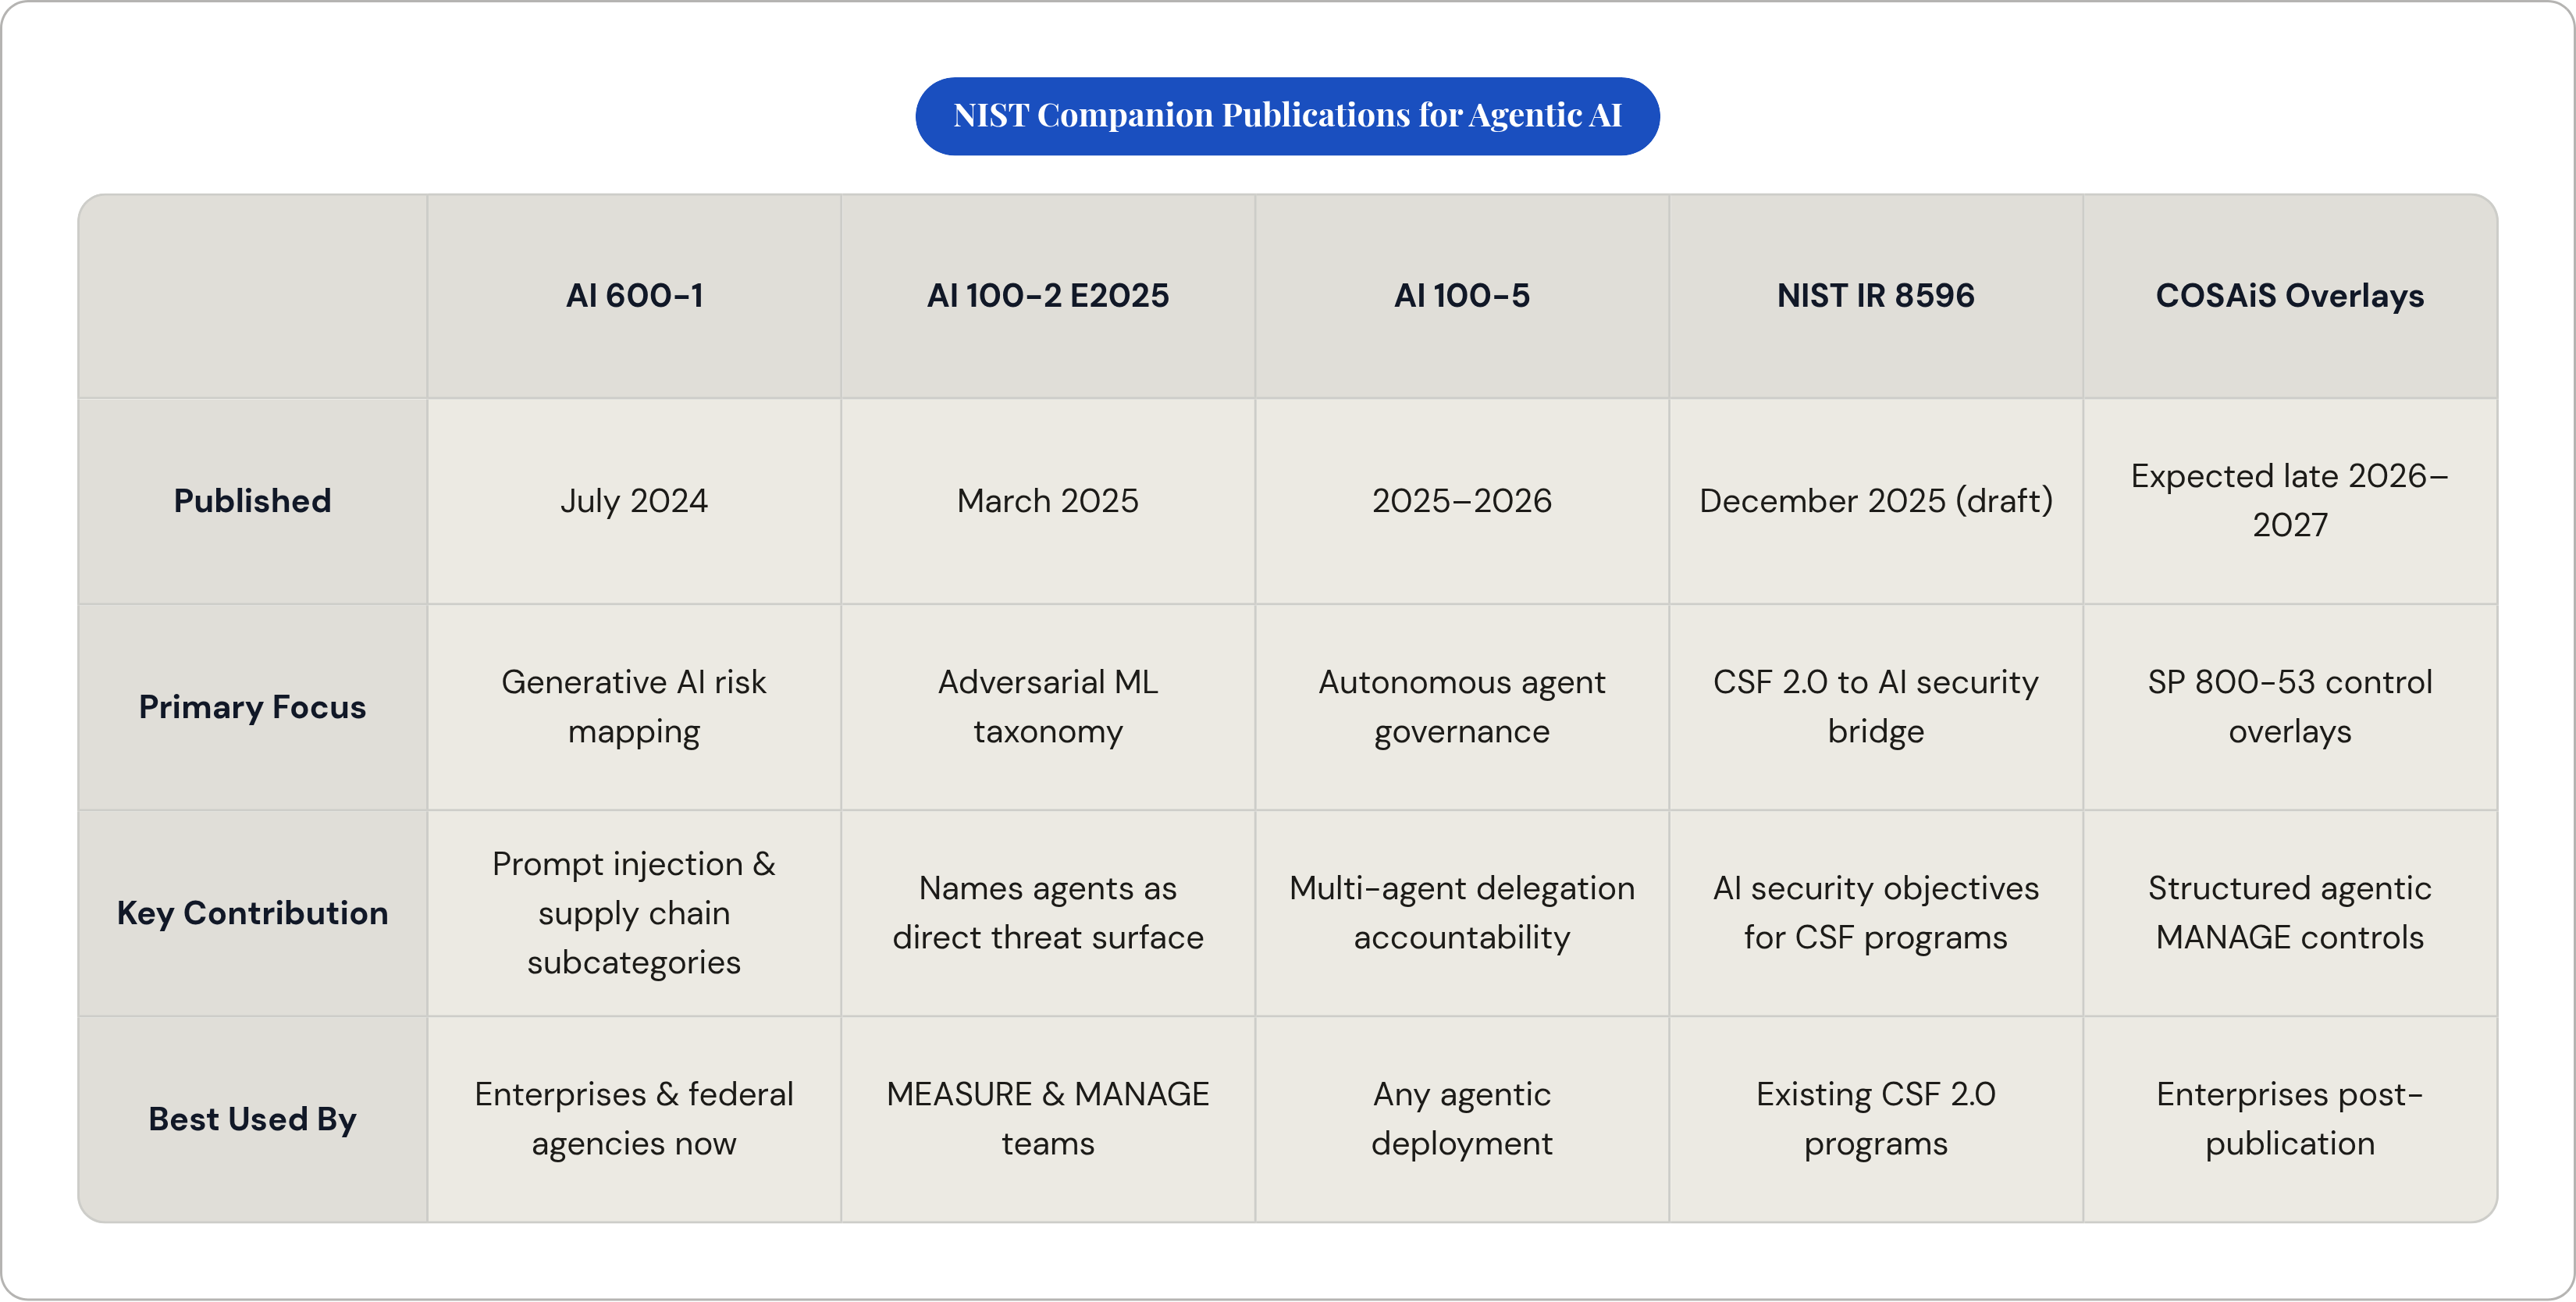This screenshot has height=1302, width=2576.
Task: Select the July 2024 cell
Action: pyautogui.click(x=634, y=501)
